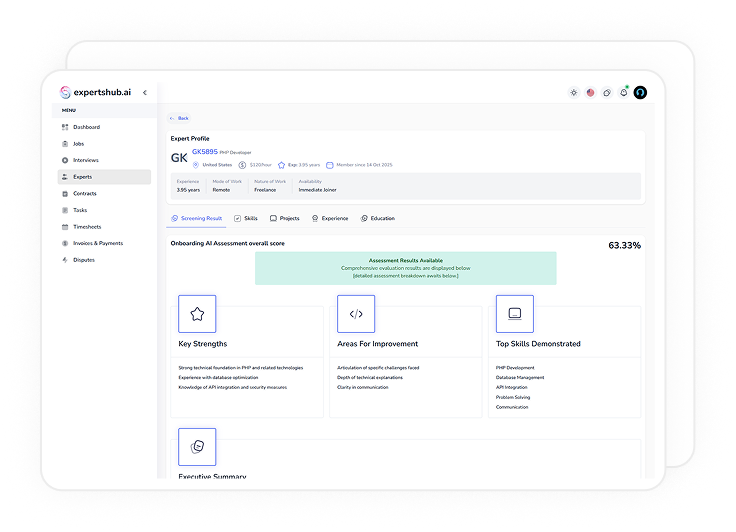Screen dimensions: 736x532
Task: Open the Projects tab
Action: (284, 218)
